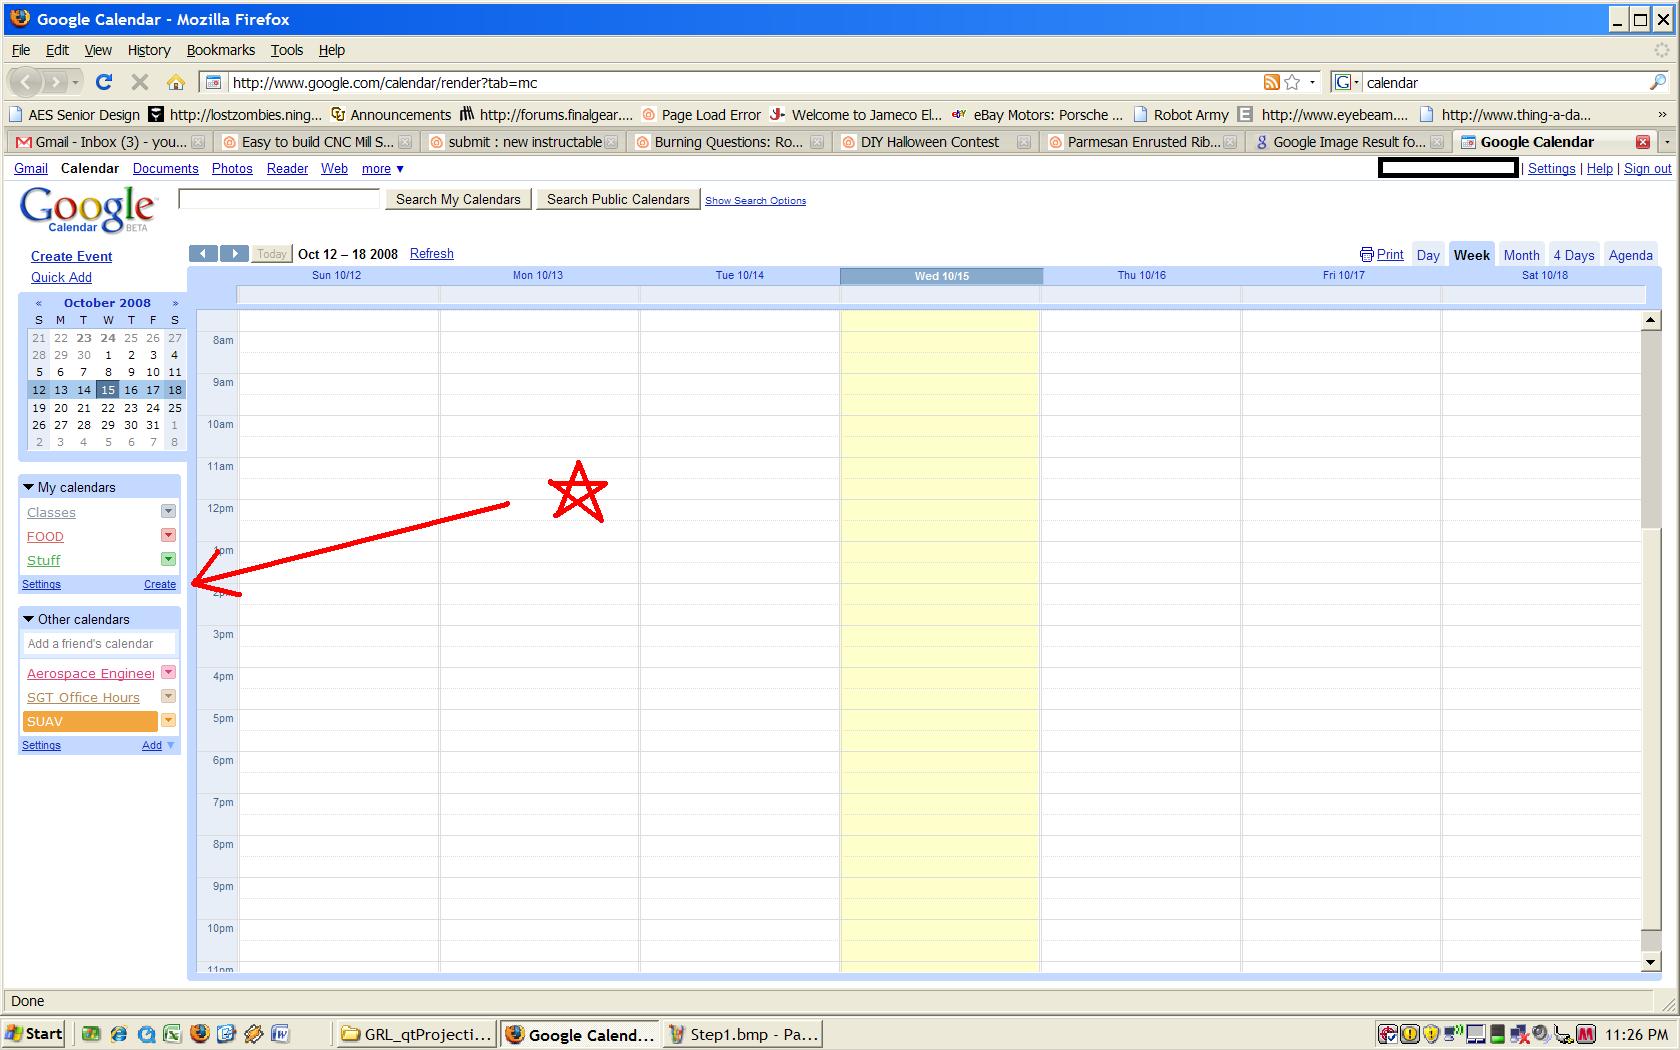
Task: Click the Search My Calendars button
Action: pos(458,199)
